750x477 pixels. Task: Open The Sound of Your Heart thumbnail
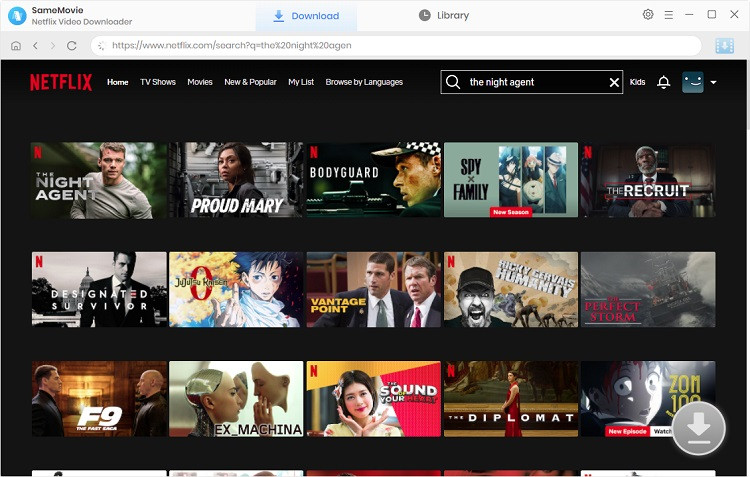pos(374,399)
